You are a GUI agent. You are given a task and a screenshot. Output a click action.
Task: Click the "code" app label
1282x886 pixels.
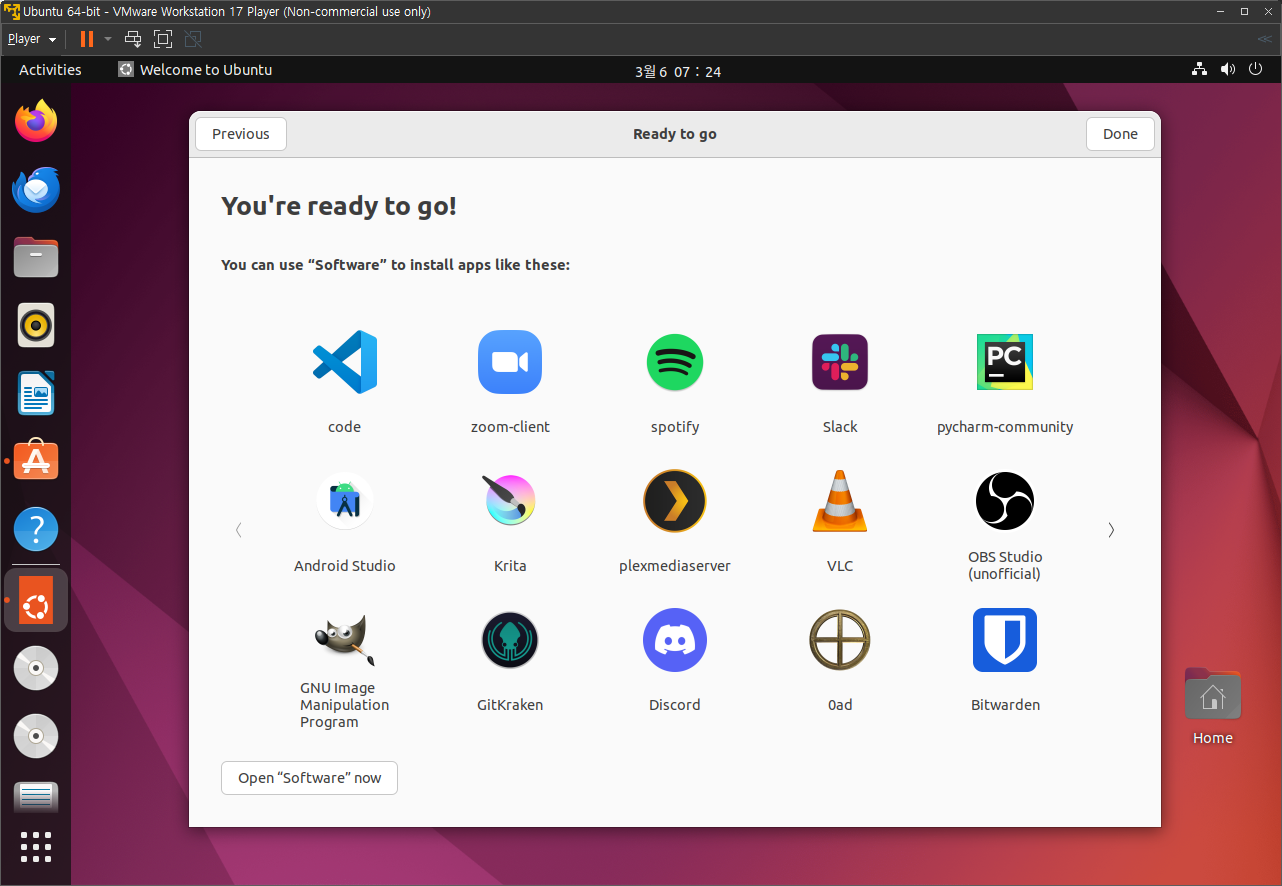coord(344,427)
